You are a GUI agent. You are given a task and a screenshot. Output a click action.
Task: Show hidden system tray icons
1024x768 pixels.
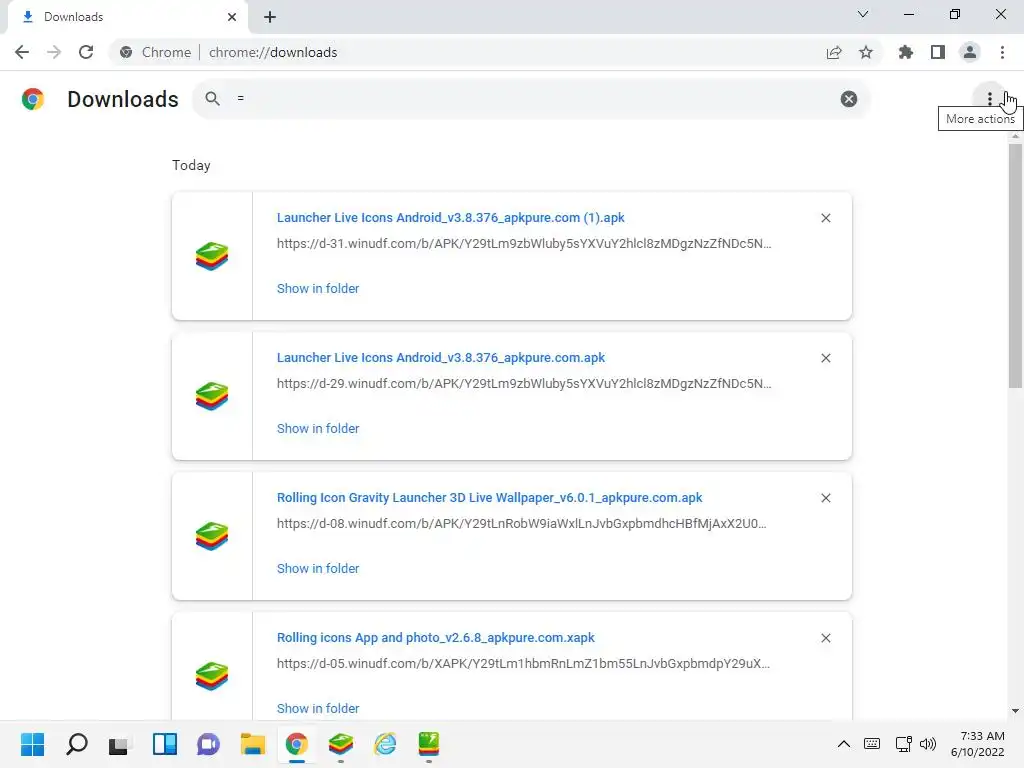coord(843,744)
